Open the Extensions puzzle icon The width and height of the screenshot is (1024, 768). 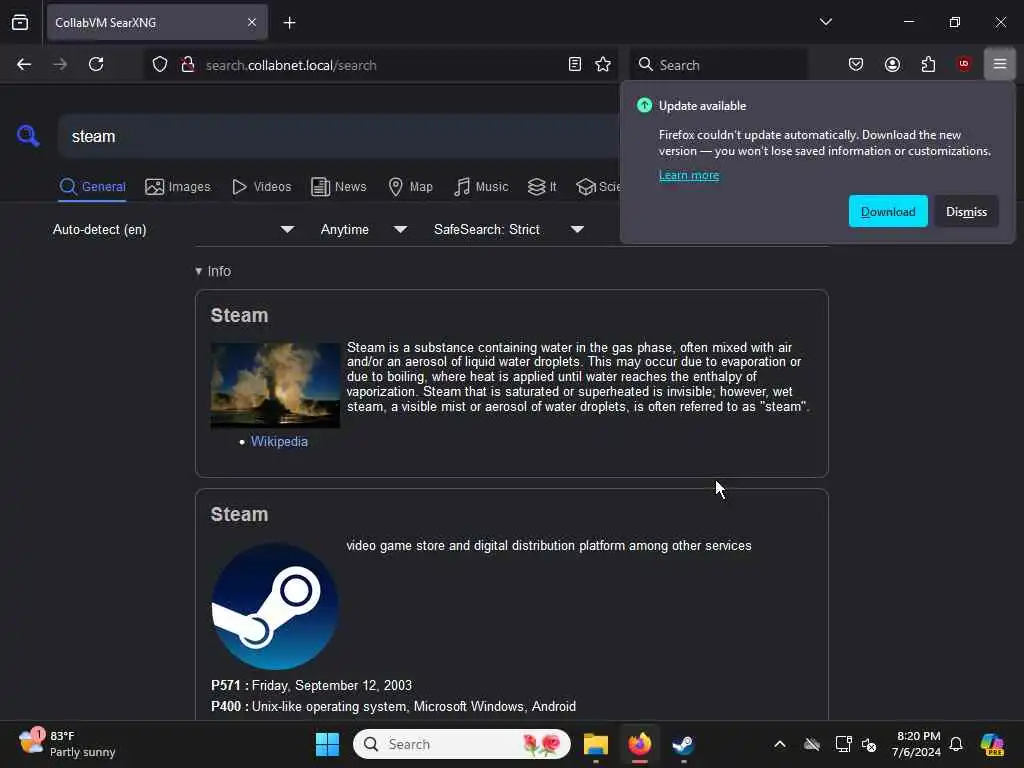click(x=928, y=64)
